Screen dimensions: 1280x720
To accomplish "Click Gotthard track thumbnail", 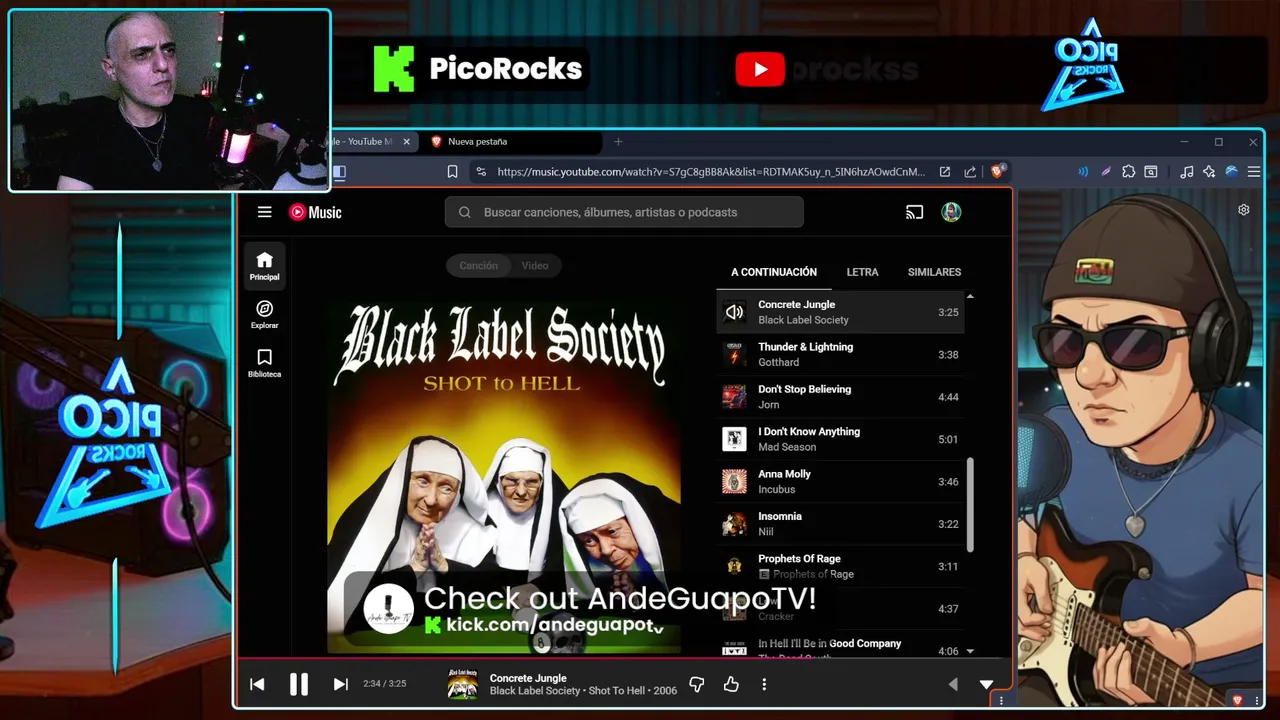I will coord(734,354).
